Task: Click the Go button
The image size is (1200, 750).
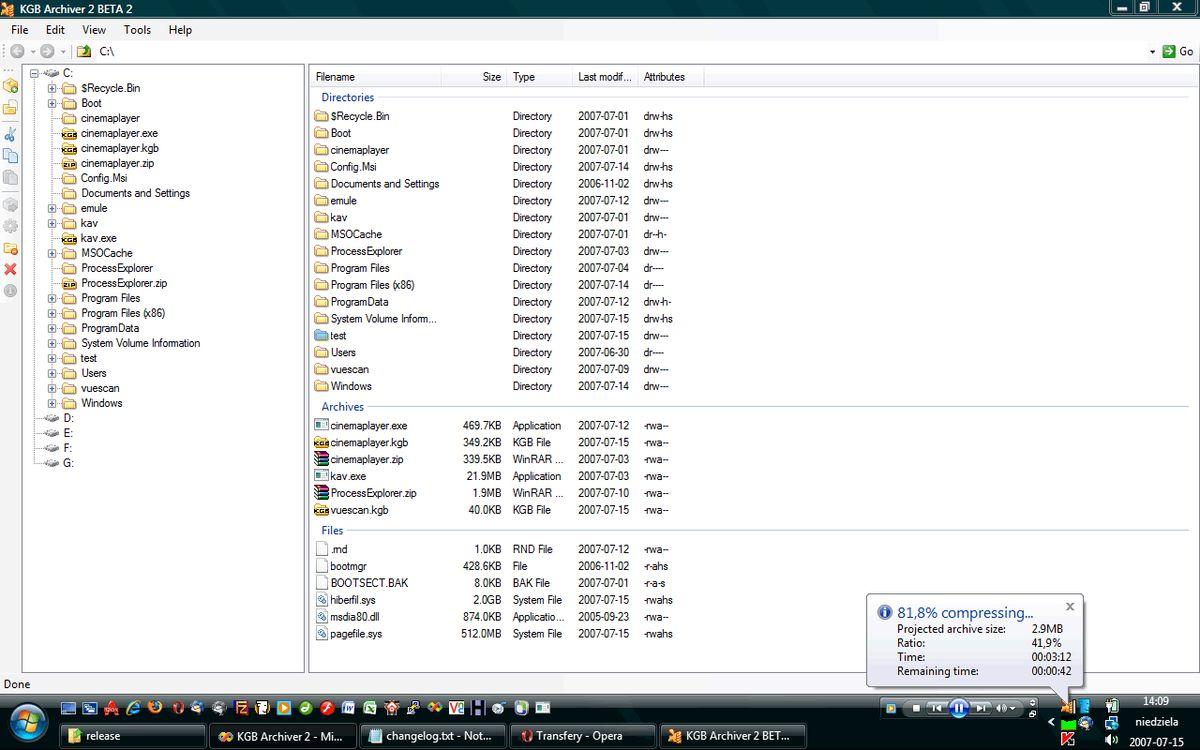Action: click(1178, 51)
